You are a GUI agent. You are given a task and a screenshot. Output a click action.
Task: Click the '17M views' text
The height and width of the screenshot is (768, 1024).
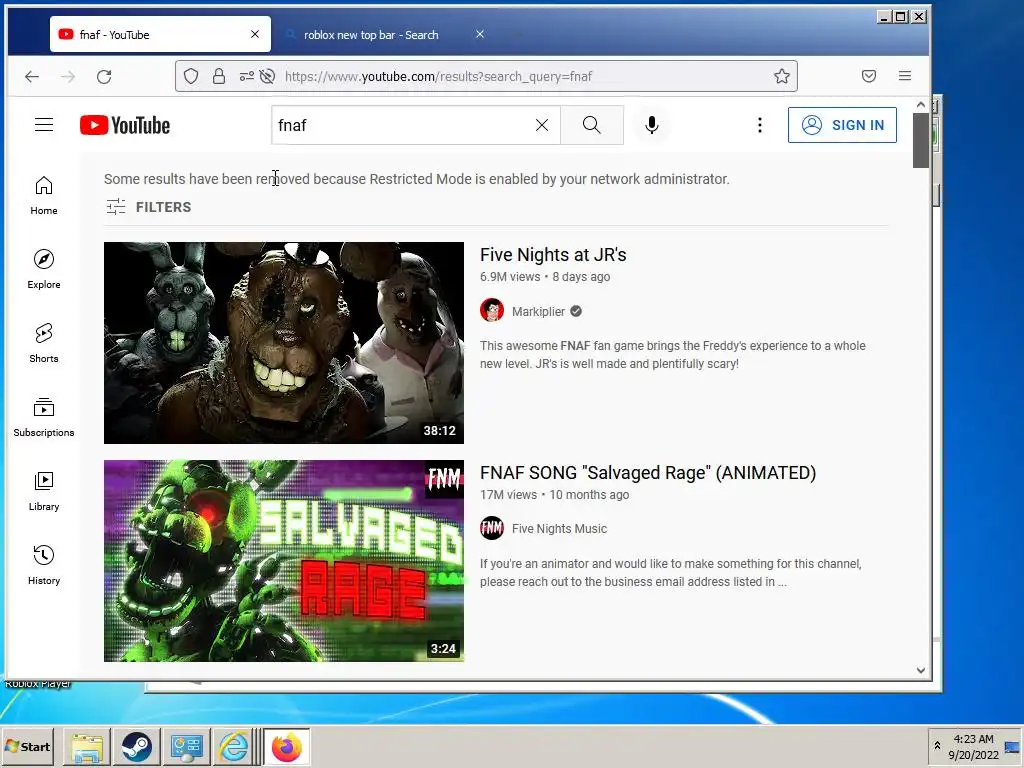tap(508, 495)
